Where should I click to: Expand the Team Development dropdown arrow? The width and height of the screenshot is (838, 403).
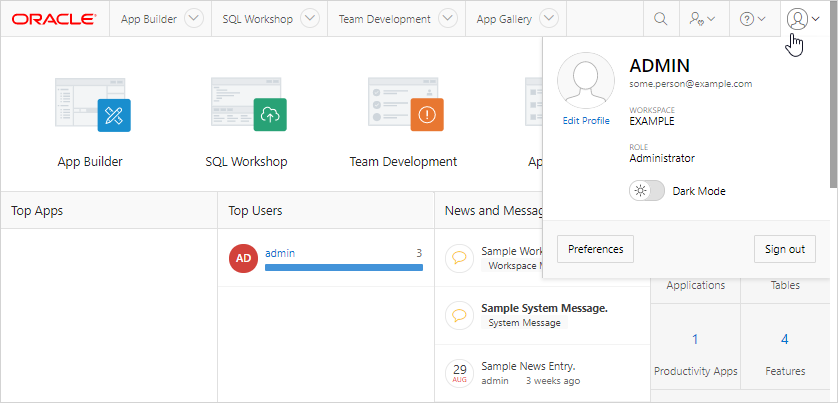pos(448,19)
